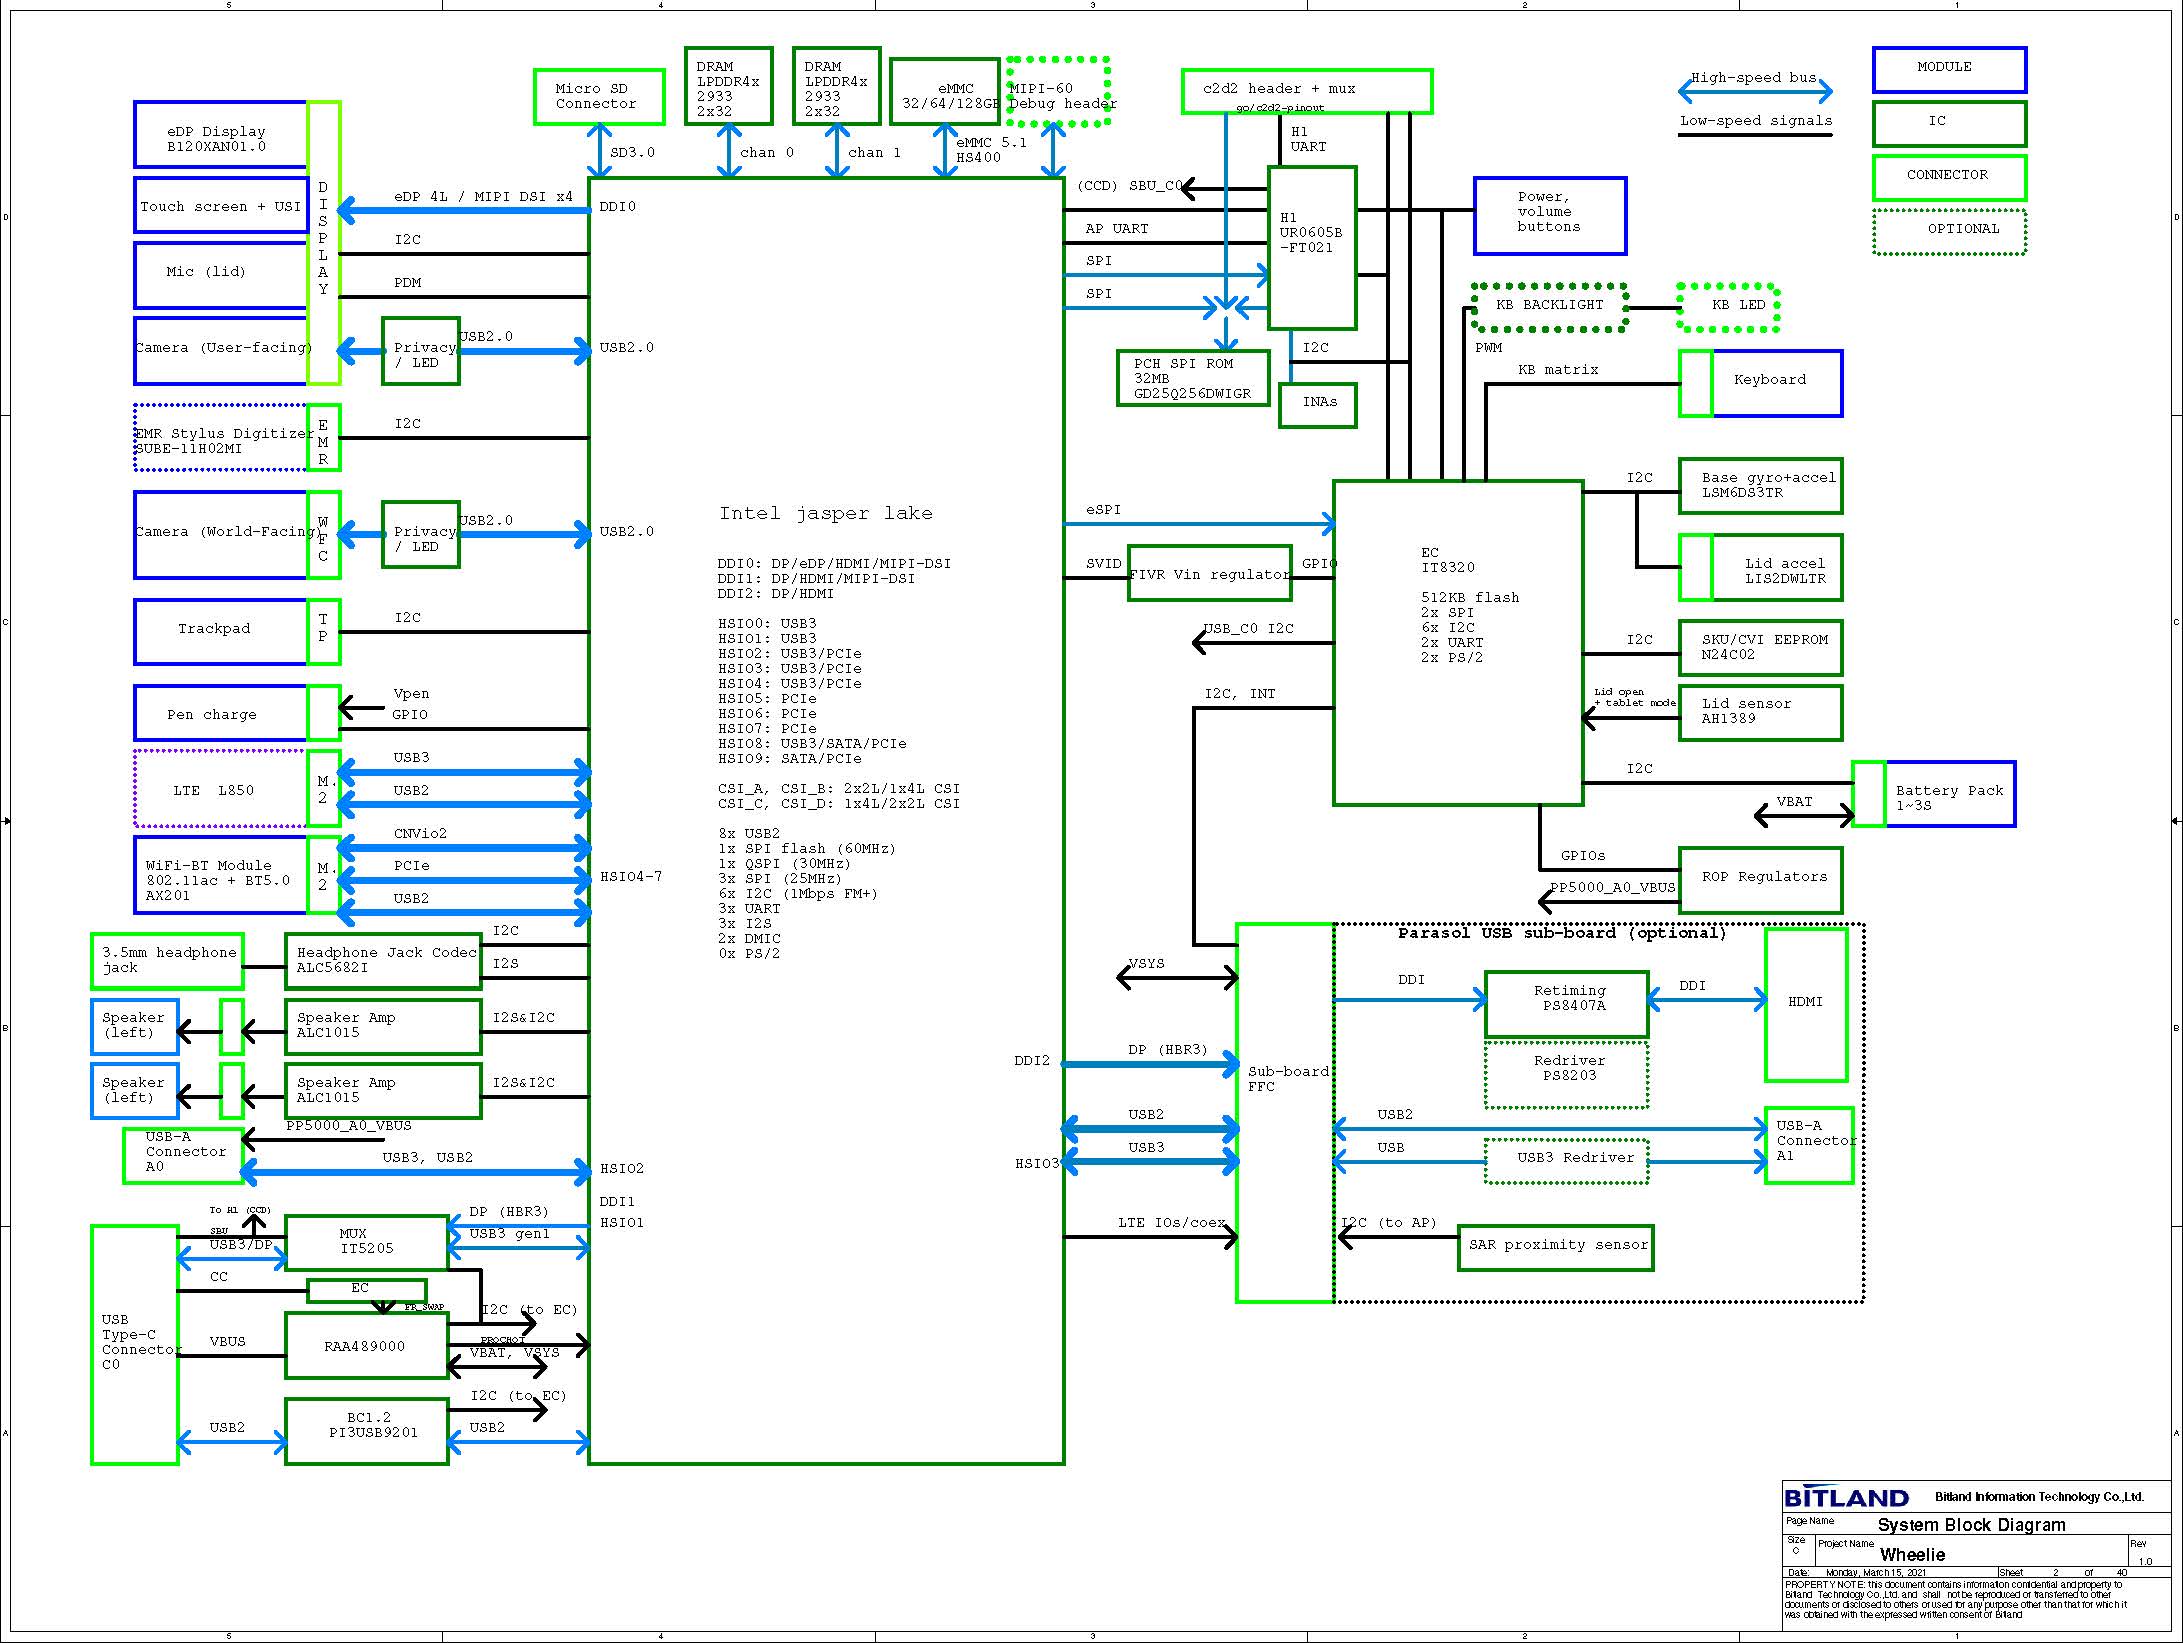Select the EC IT8320 block
The height and width of the screenshot is (1643, 2183).
click(x=1457, y=642)
